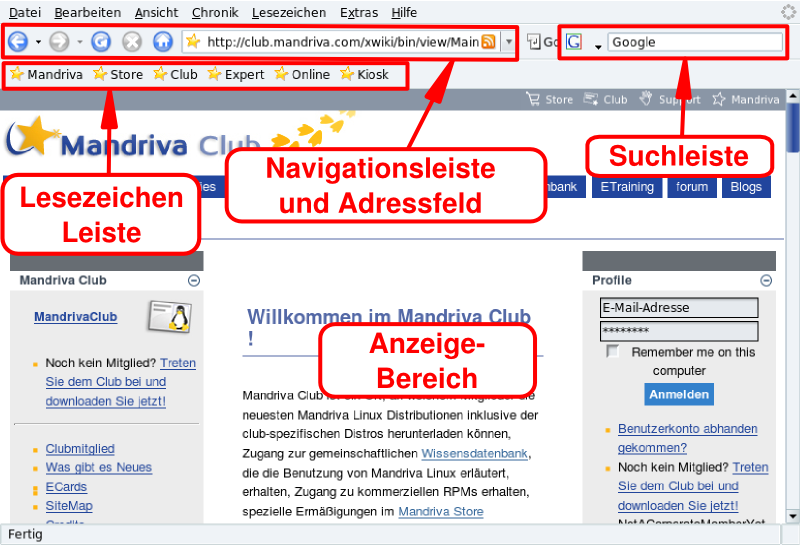
Task: Follow the Wissensdatenbank link
Action: coord(474,453)
